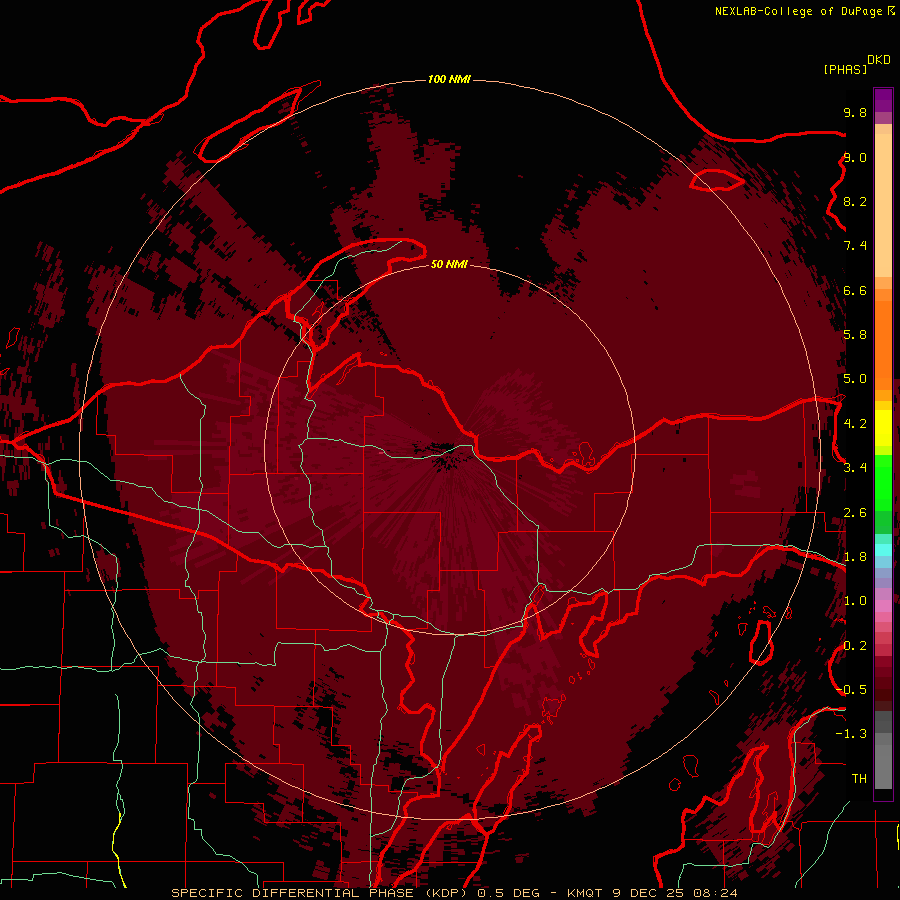Click the radar site at the rings' center
The width and height of the screenshot is (900, 900).
click(x=449, y=449)
